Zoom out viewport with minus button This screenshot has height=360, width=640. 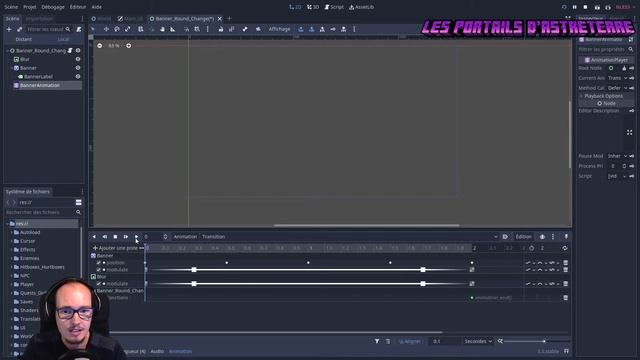[100, 46]
